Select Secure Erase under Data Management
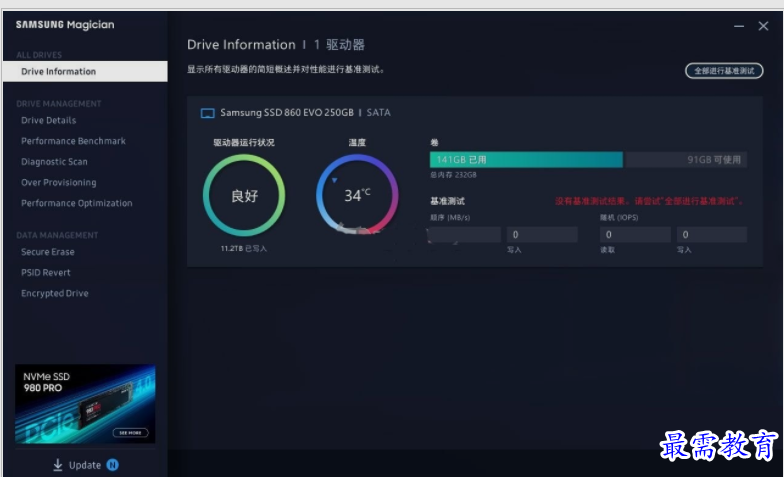Image resolution: width=784 pixels, height=477 pixels. pyautogui.click(x=48, y=252)
